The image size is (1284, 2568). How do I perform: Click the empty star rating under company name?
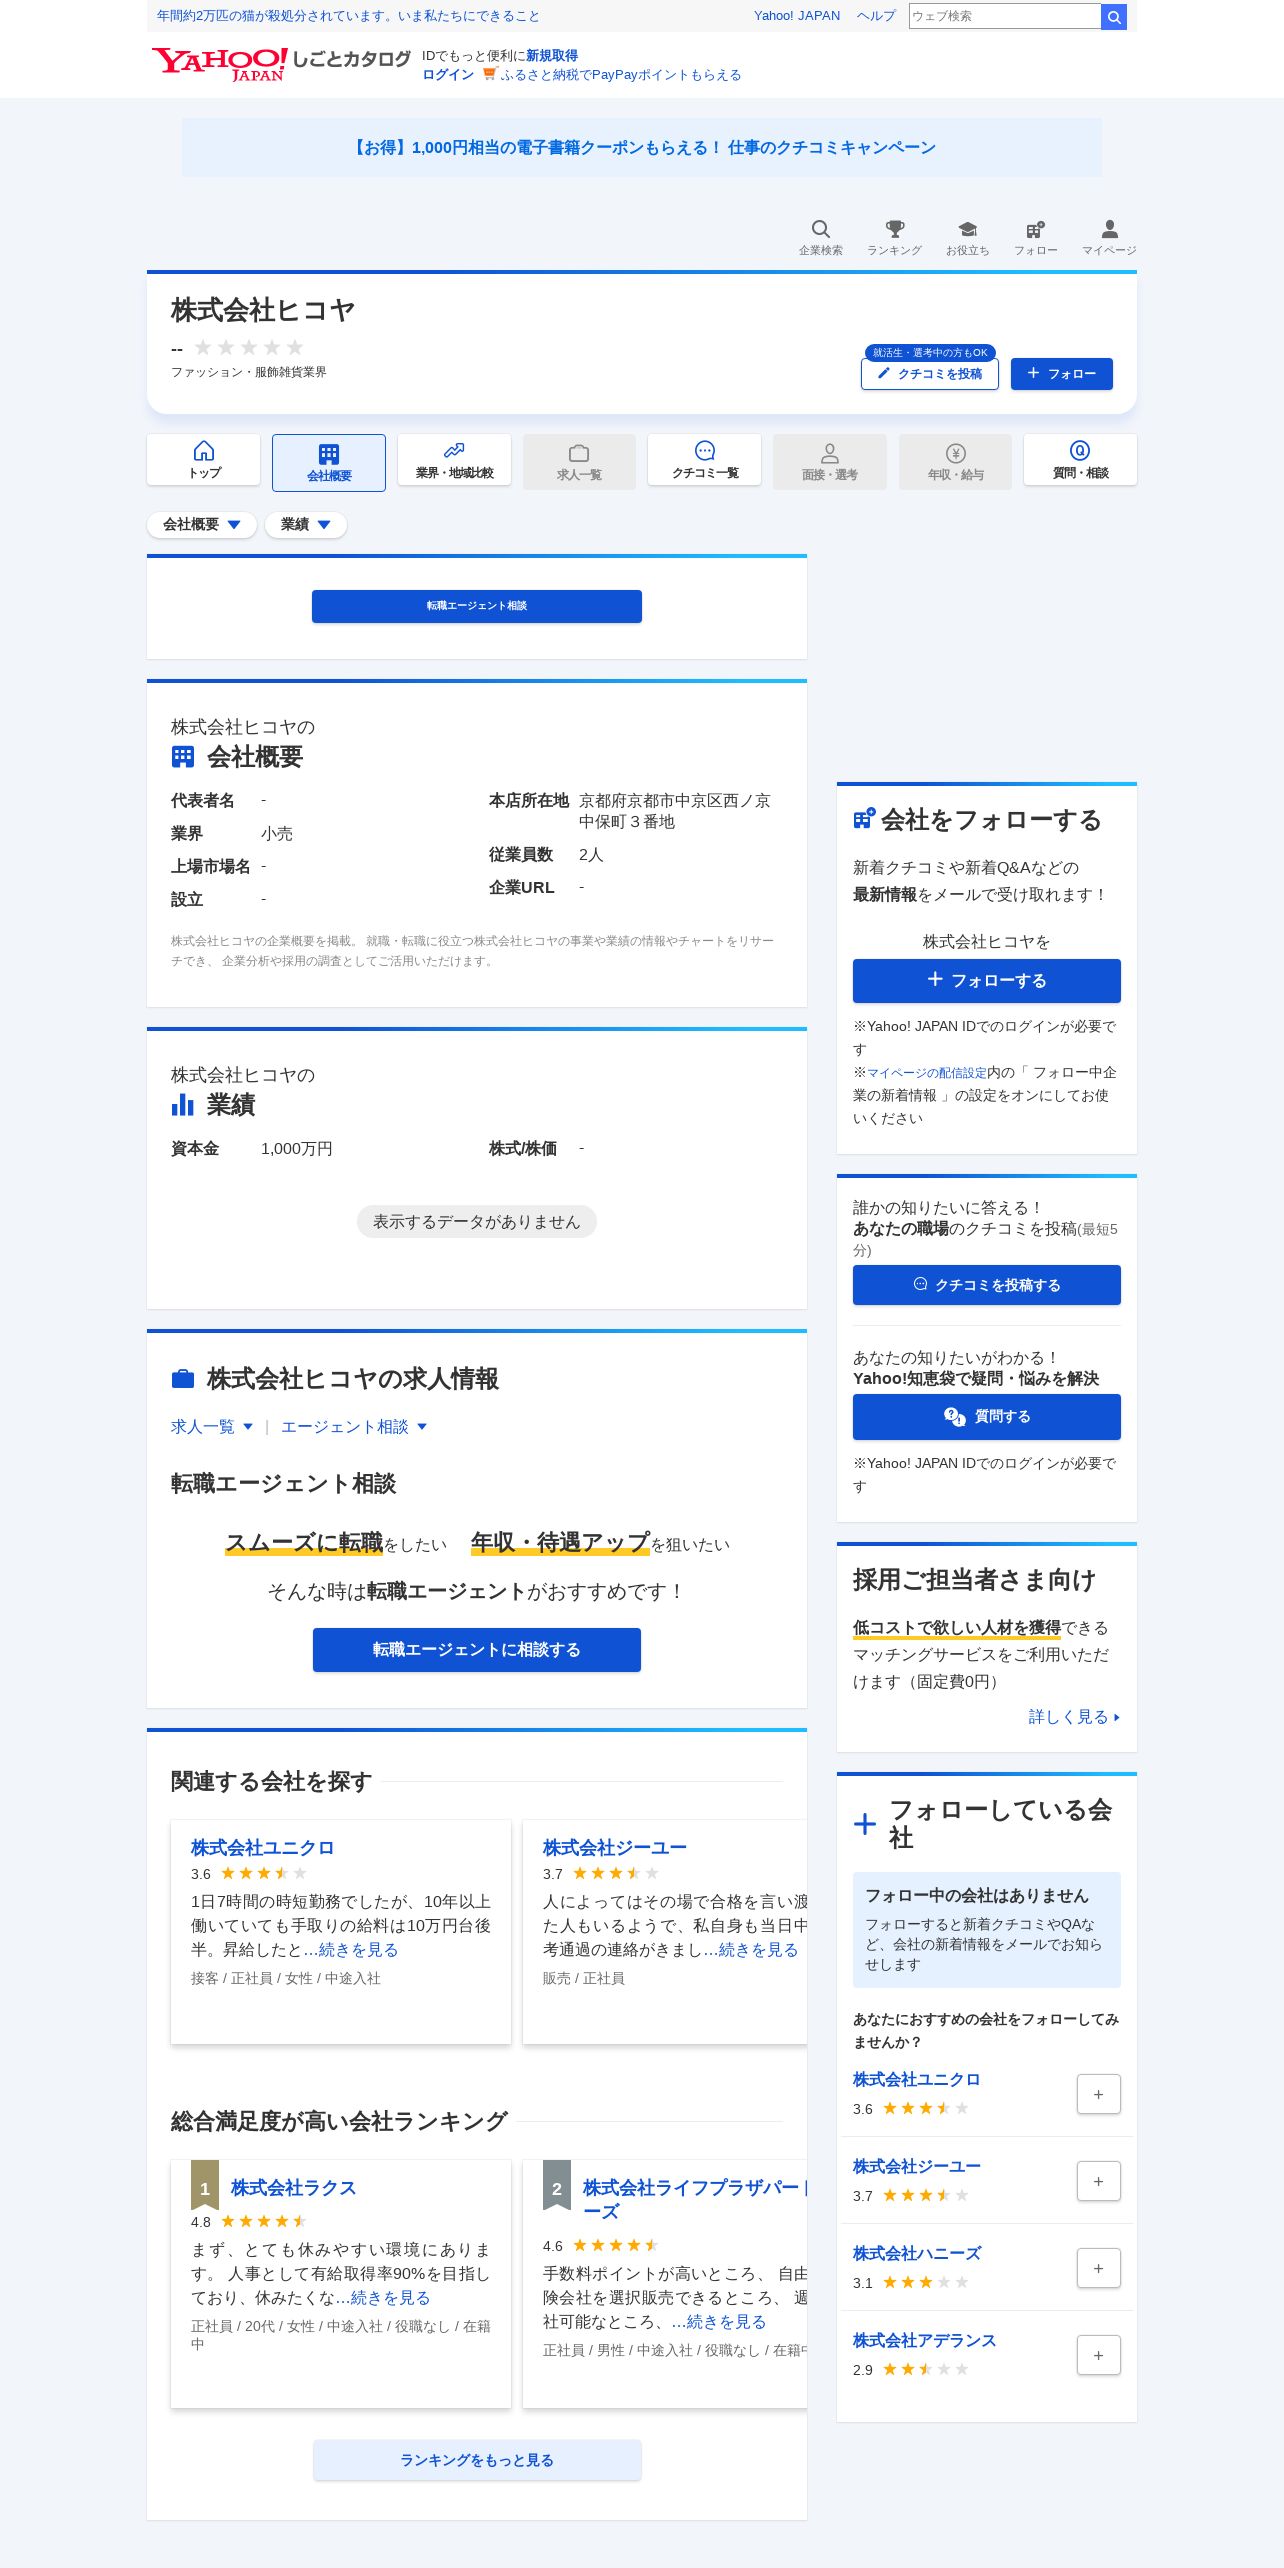click(x=249, y=347)
